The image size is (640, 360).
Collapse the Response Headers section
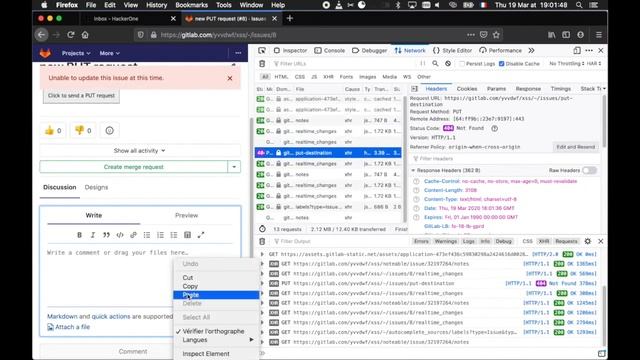pos(413,170)
